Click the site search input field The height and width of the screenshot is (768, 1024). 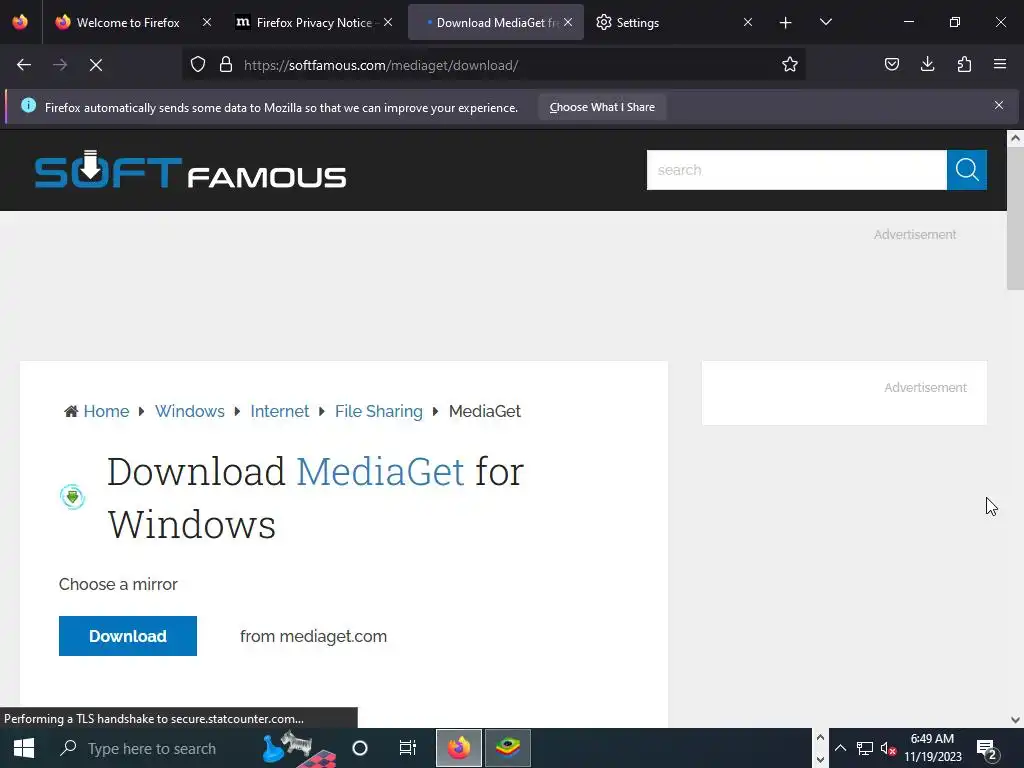796,170
